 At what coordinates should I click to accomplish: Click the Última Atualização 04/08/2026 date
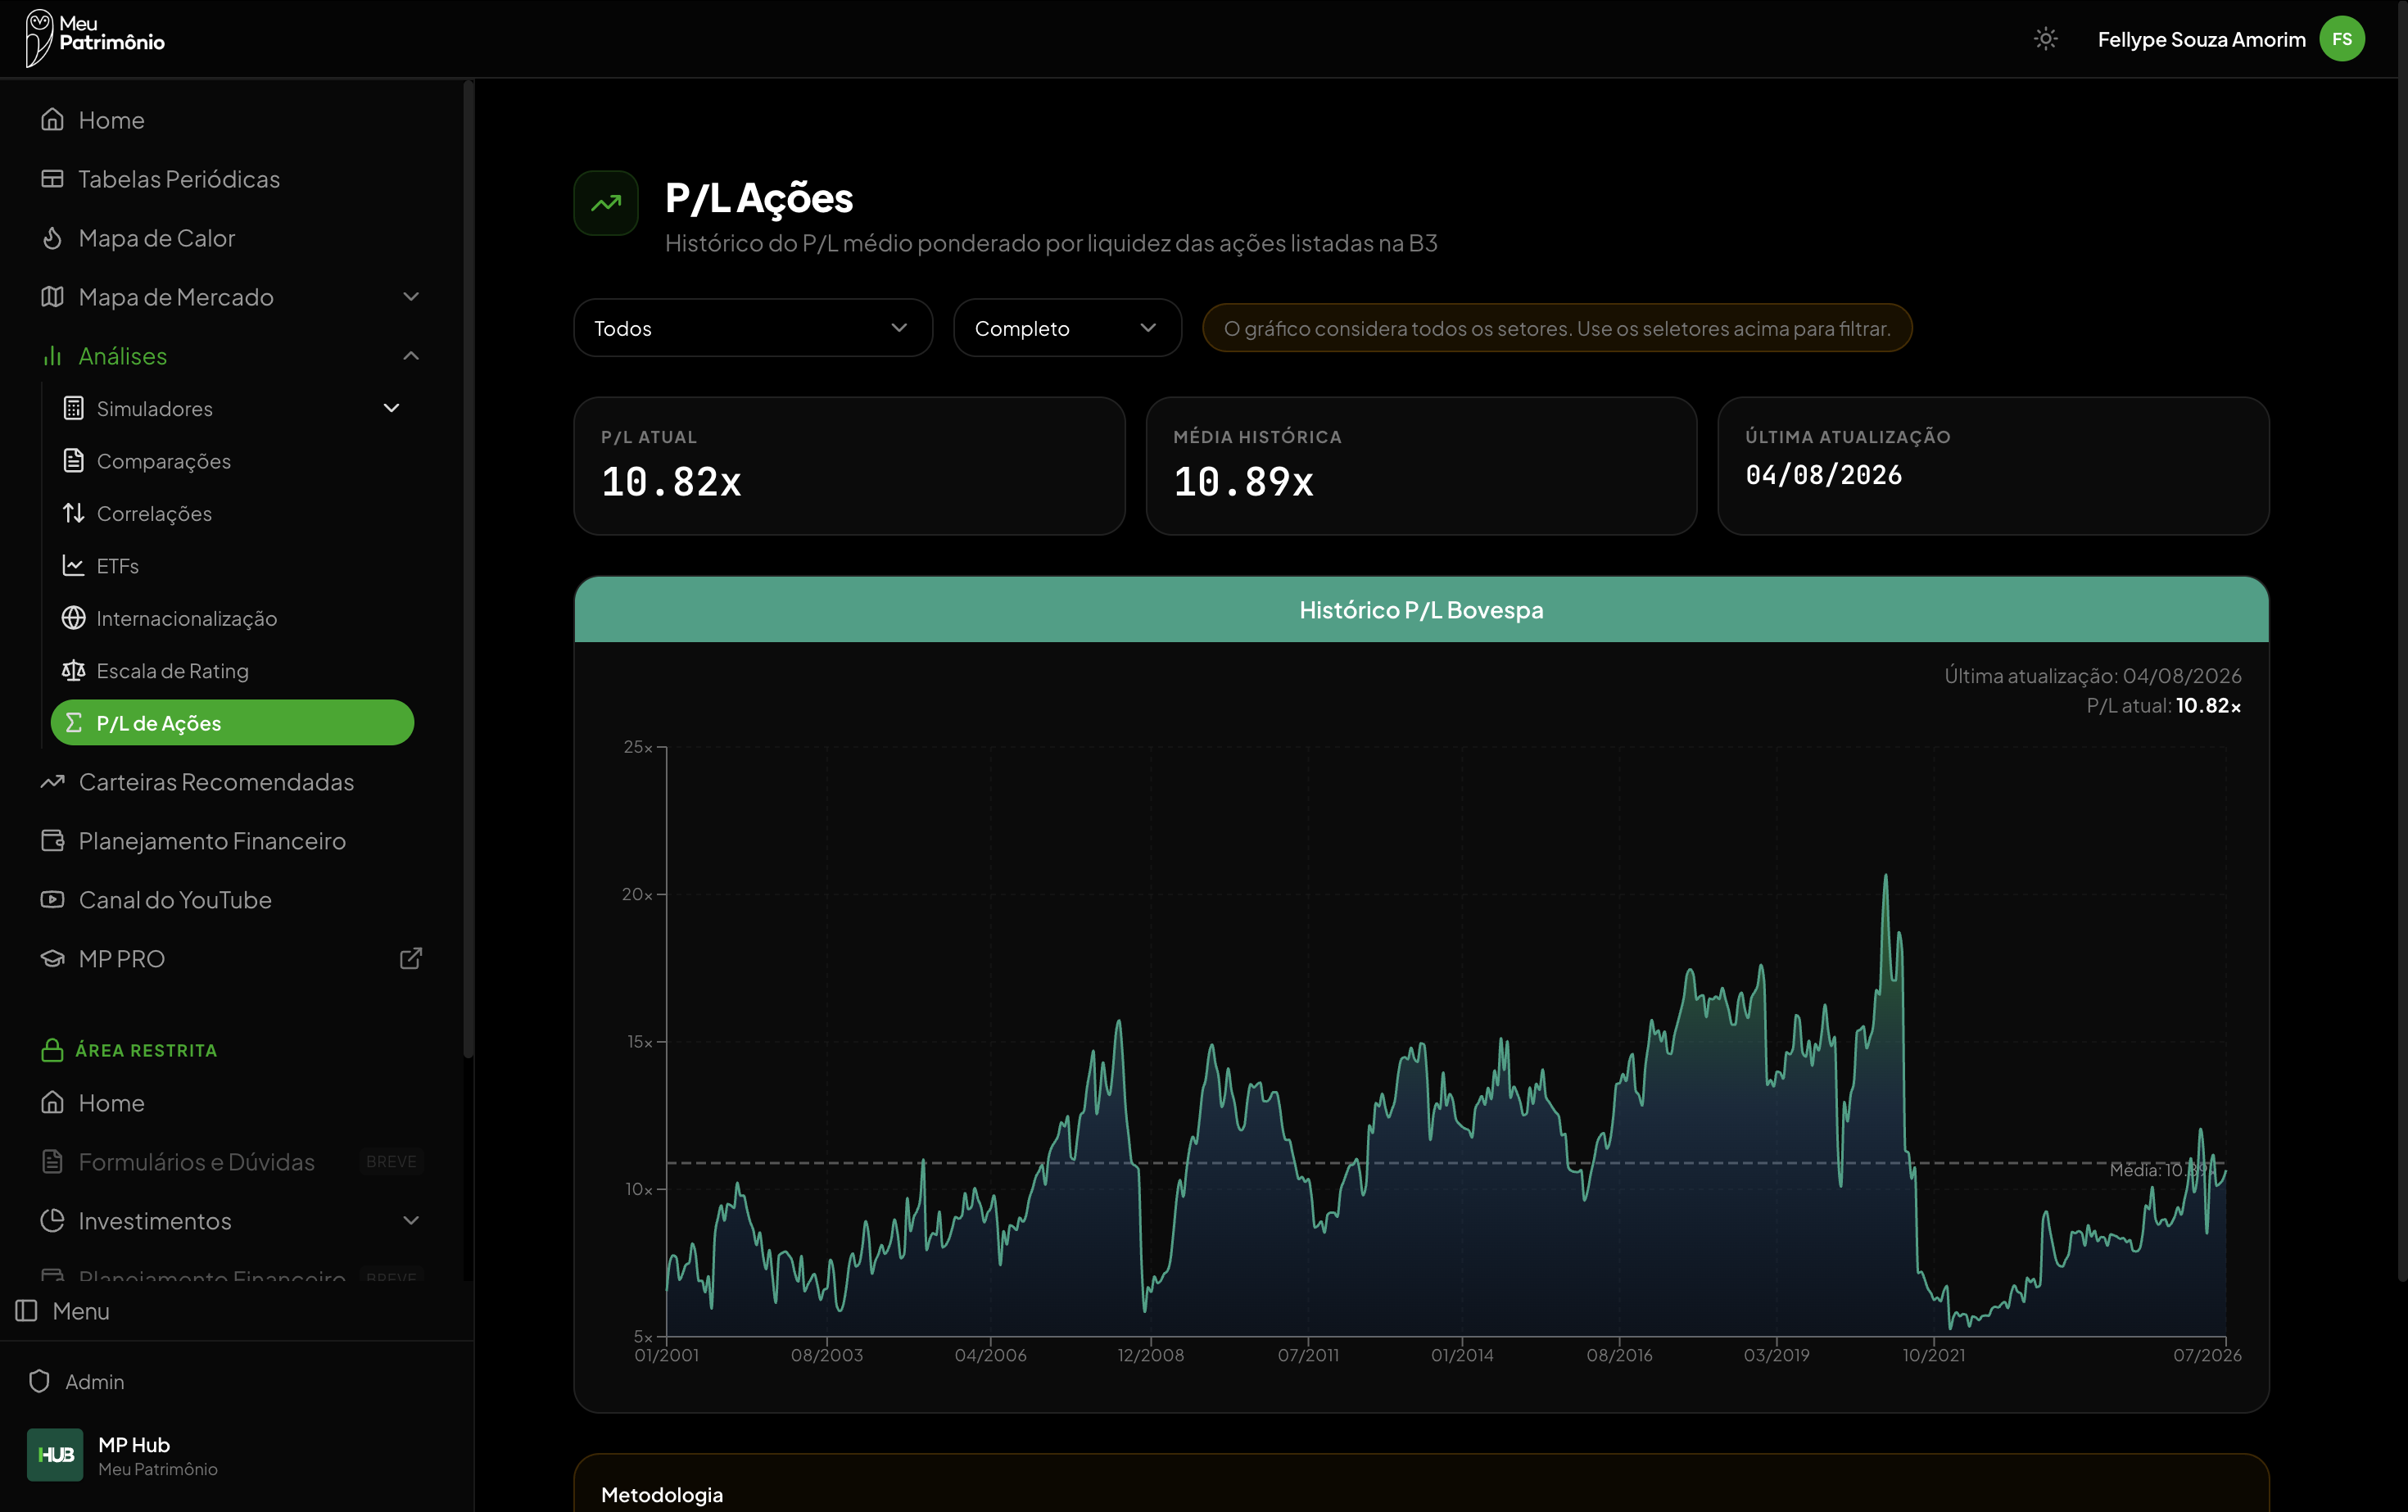pyautogui.click(x=1823, y=475)
